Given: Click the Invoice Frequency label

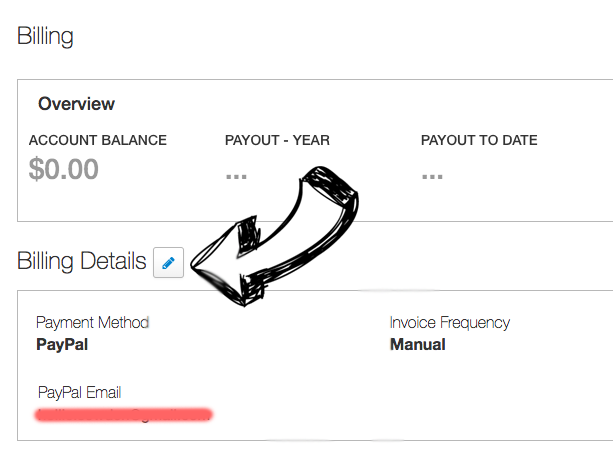Looking at the screenshot, I should tap(449, 323).
